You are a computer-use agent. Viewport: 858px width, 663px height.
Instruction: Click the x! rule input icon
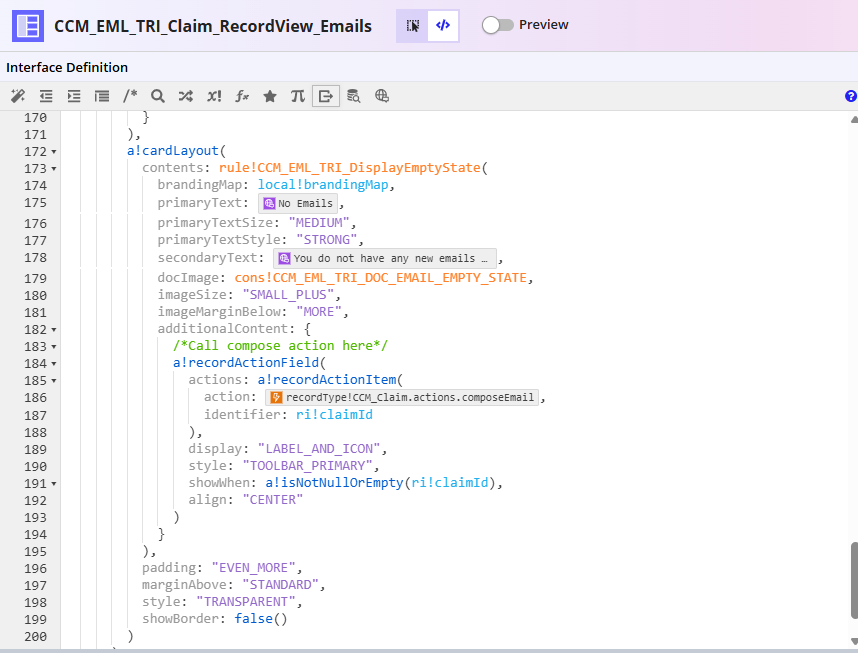click(x=214, y=96)
